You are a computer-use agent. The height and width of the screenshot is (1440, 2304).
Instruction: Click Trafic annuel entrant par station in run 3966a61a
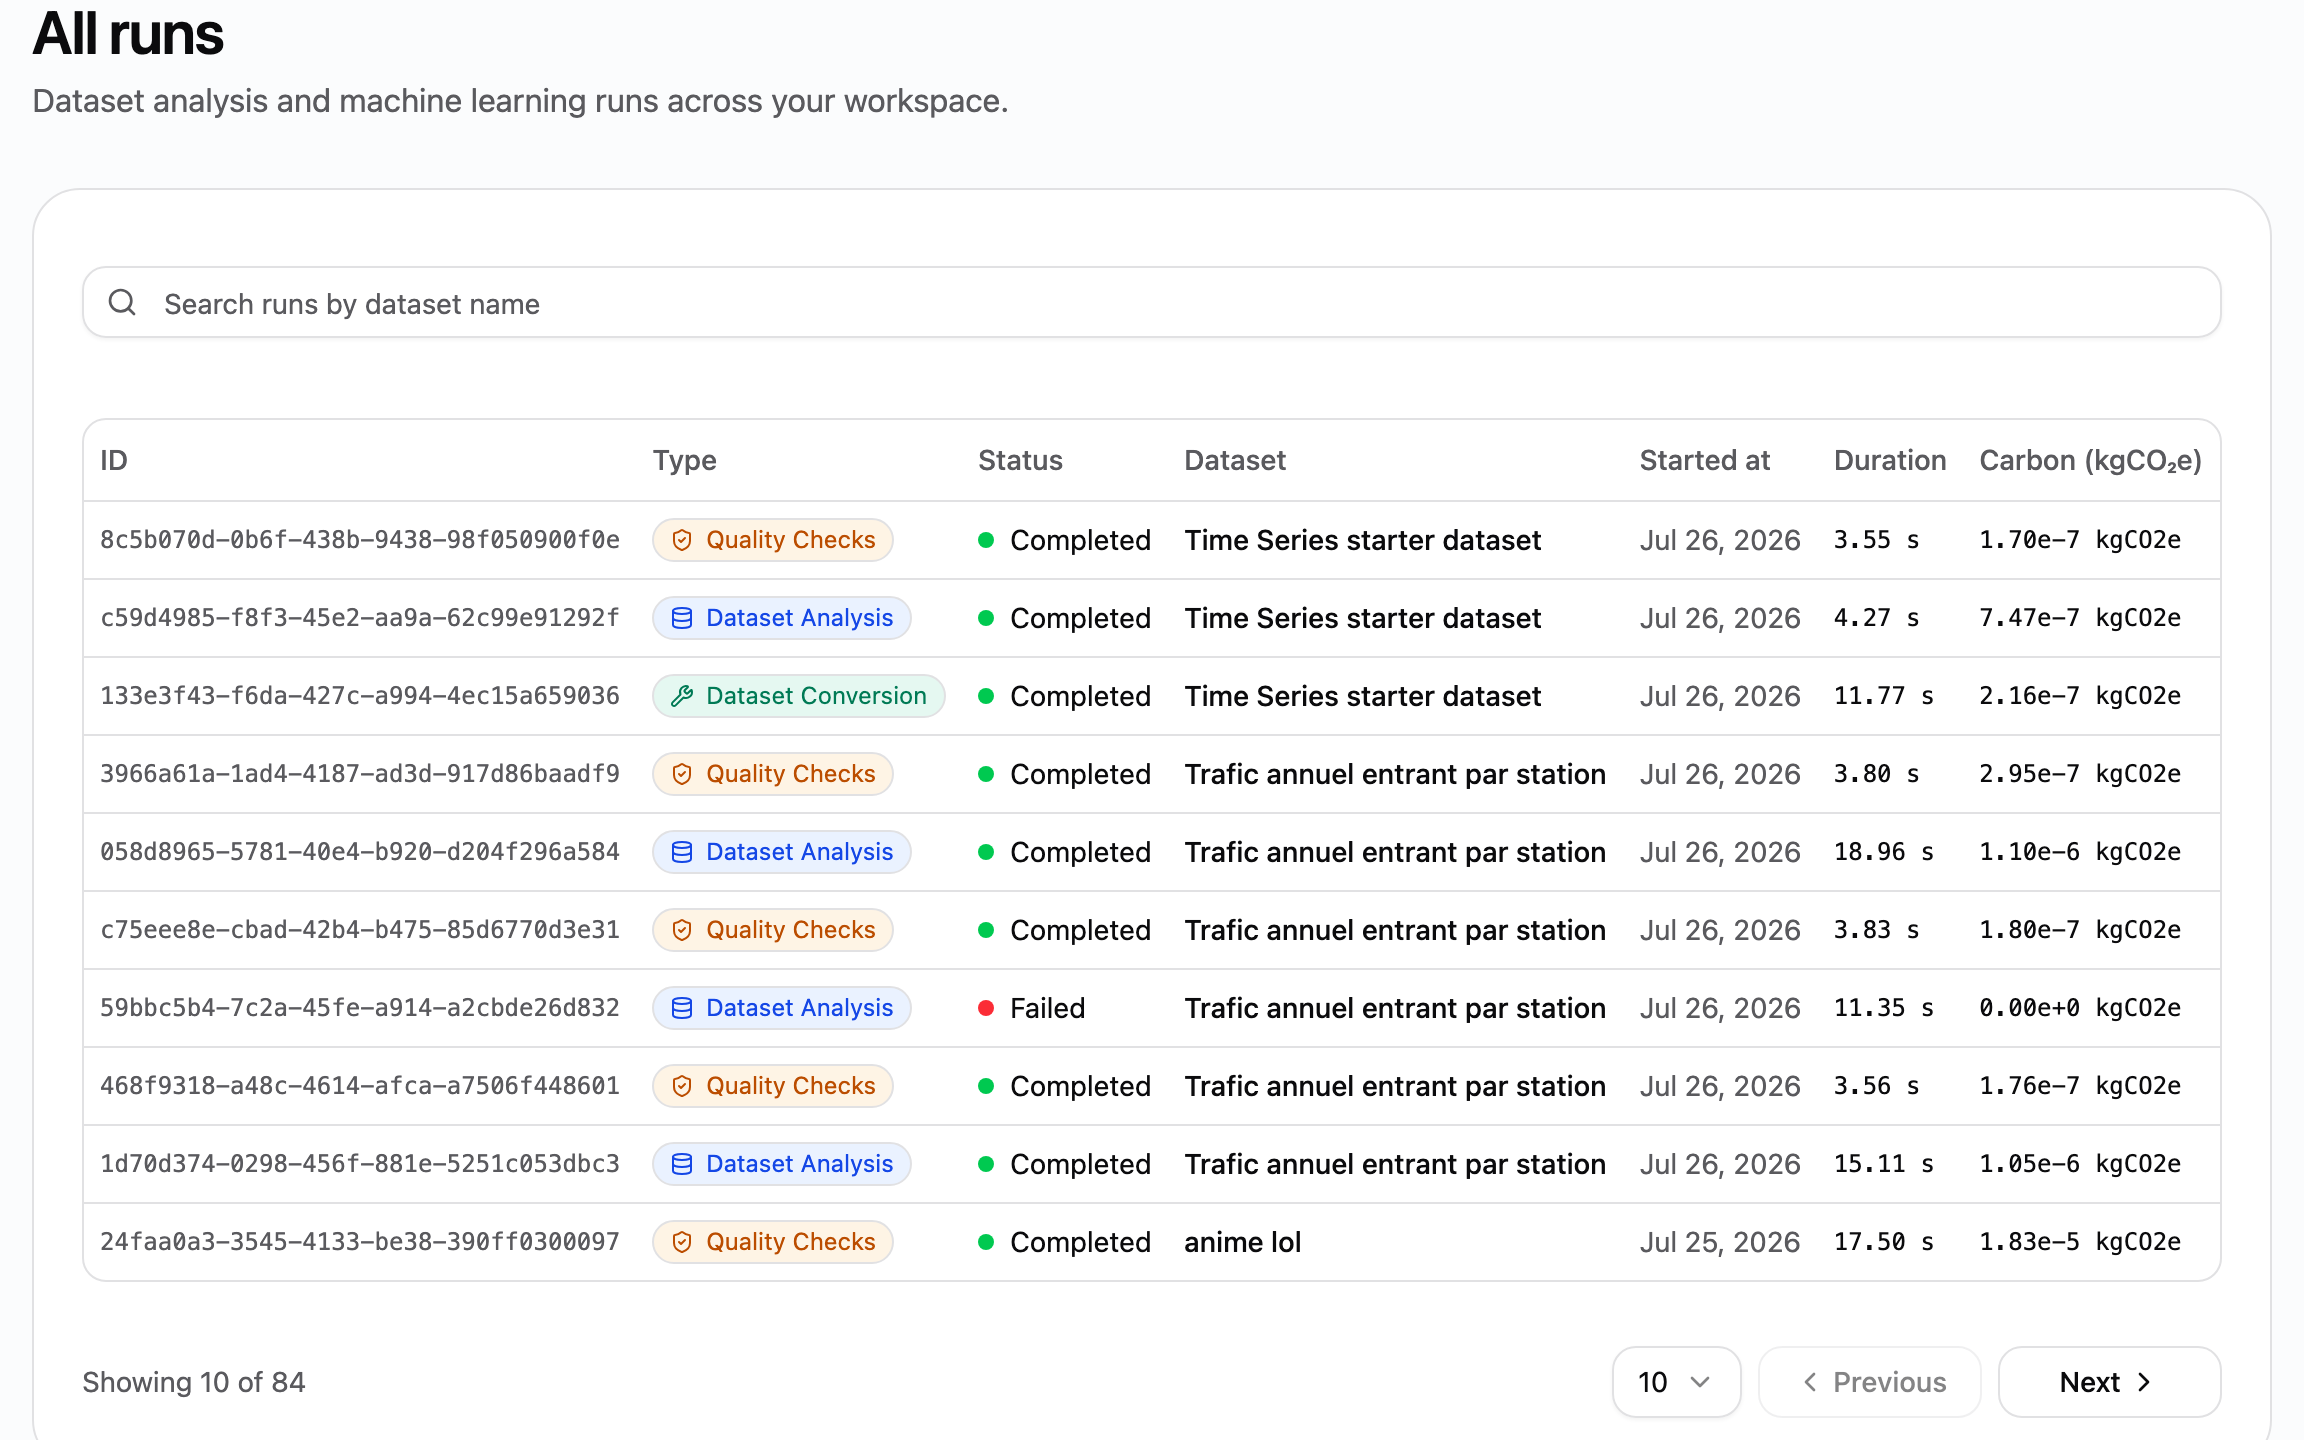tap(1395, 774)
